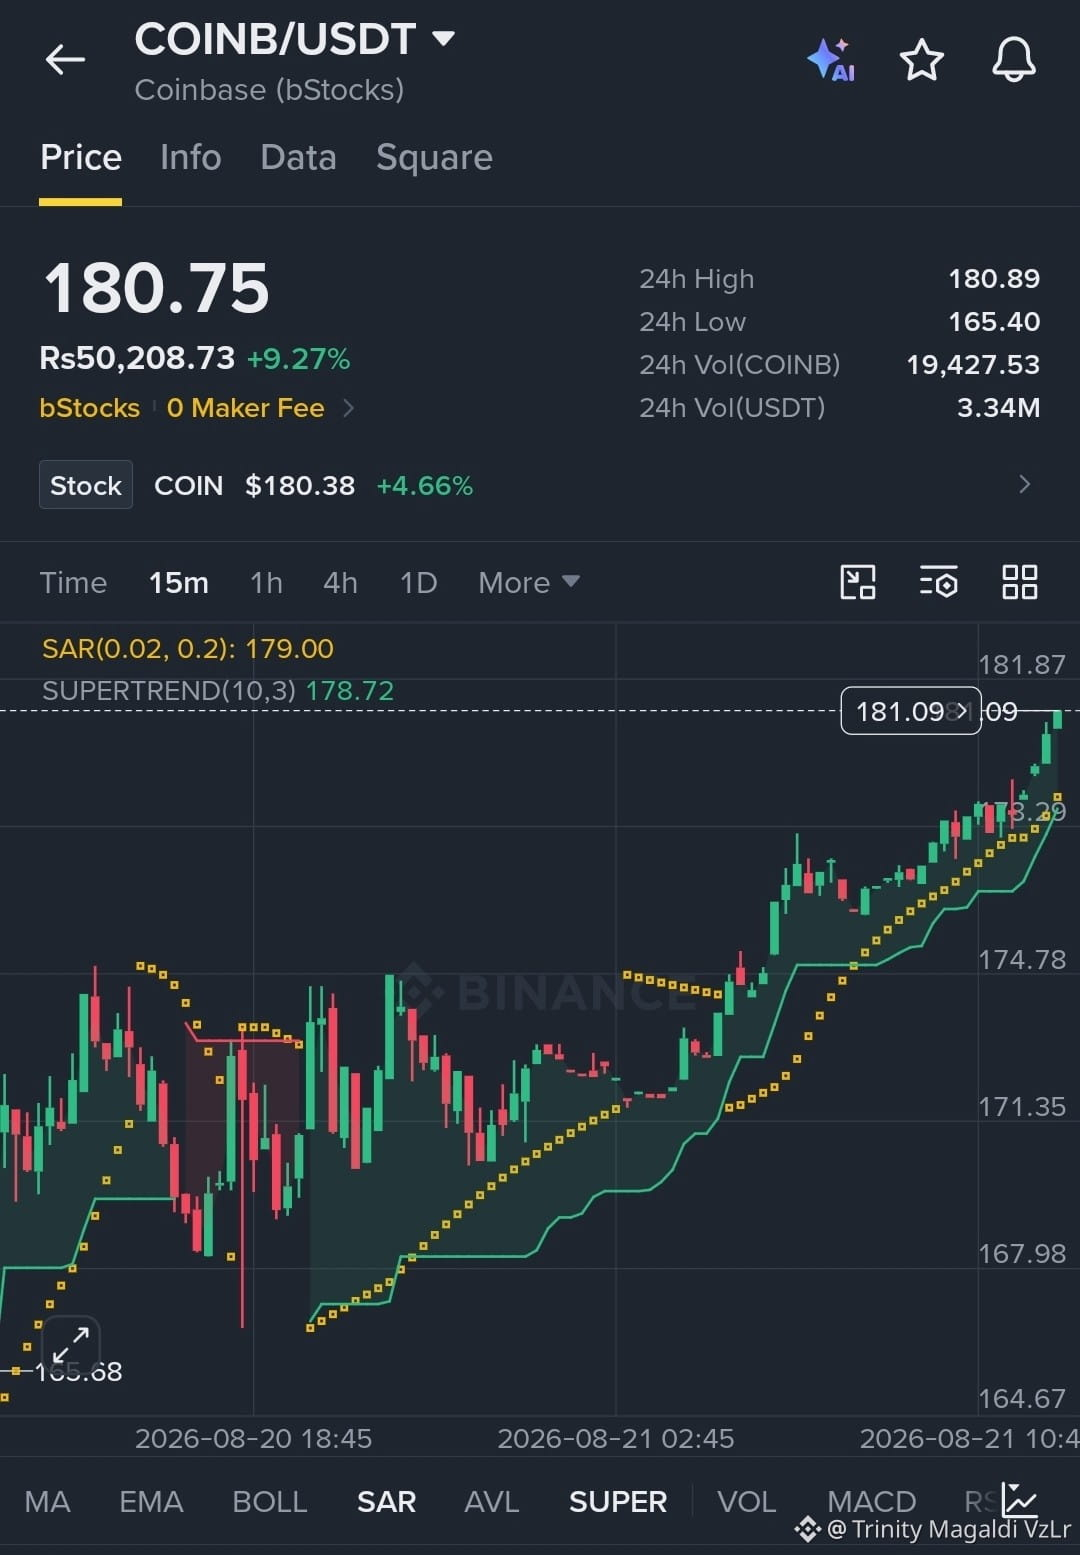Tap the 171.35 price axis label

pyautogui.click(x=1022, y=1107)
